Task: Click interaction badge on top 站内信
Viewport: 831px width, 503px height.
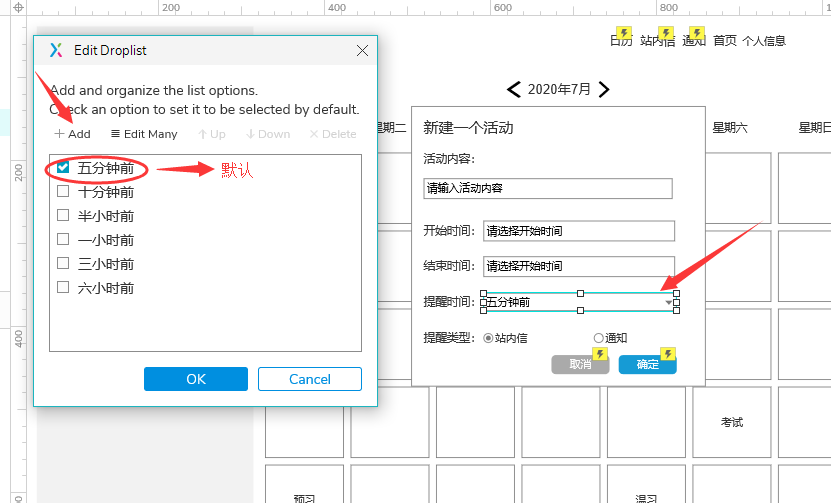Action: 666,33
